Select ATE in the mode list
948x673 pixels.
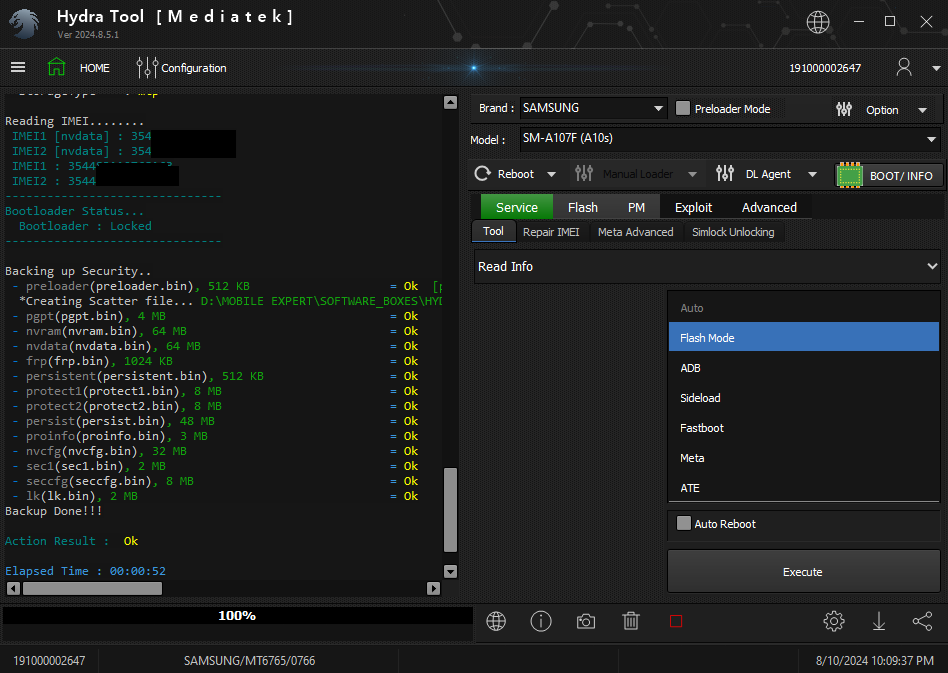[804, 487]
